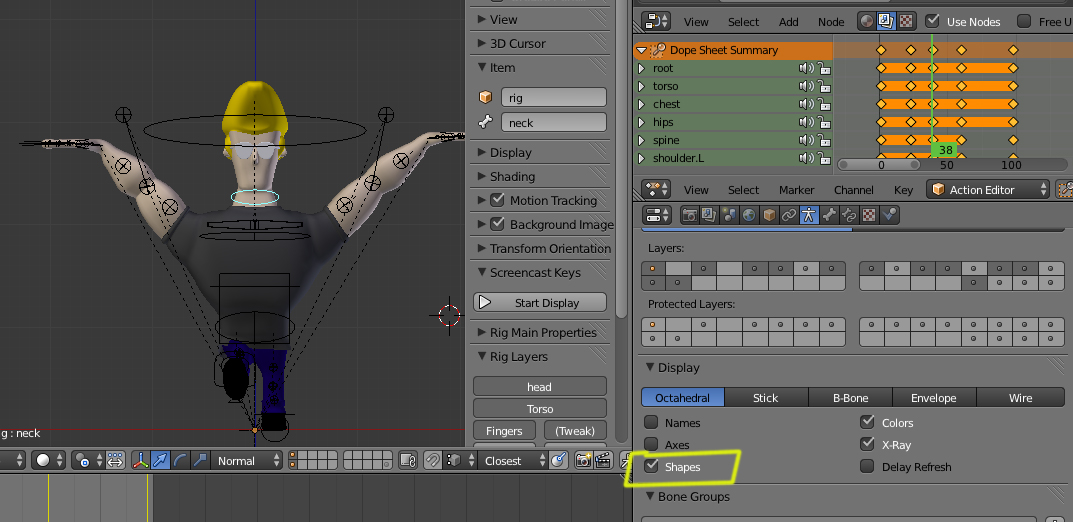Viewport: 1073px width, 522px height.
Task: Mute the root channel speaker icon
Action: tap(805, 68)
